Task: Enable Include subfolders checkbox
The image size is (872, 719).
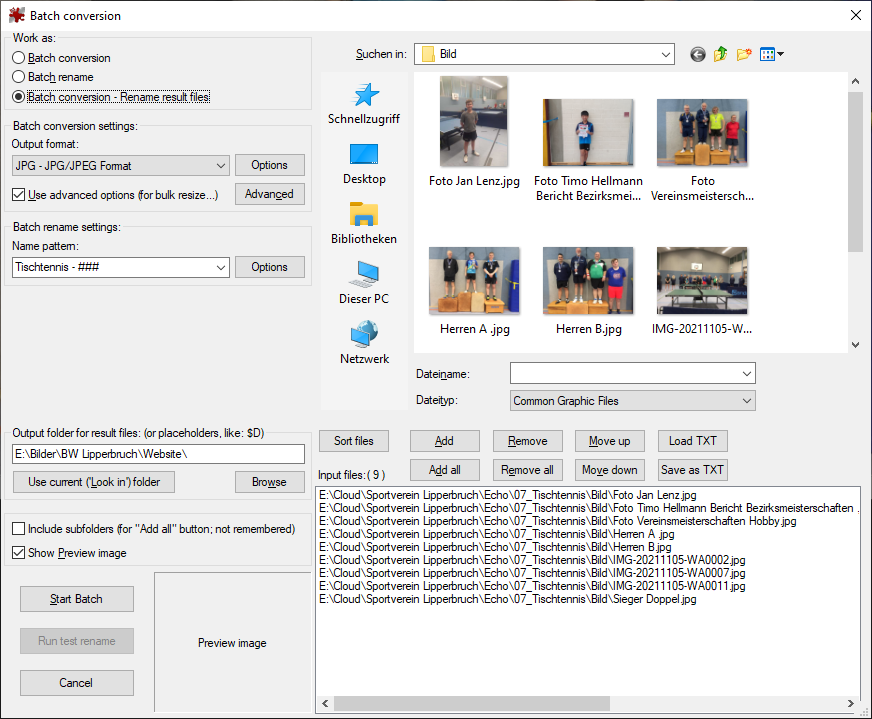Action: [19, 529]
